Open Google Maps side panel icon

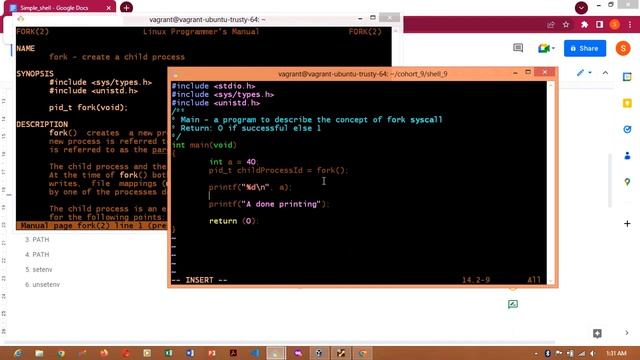tap(627, 182)
